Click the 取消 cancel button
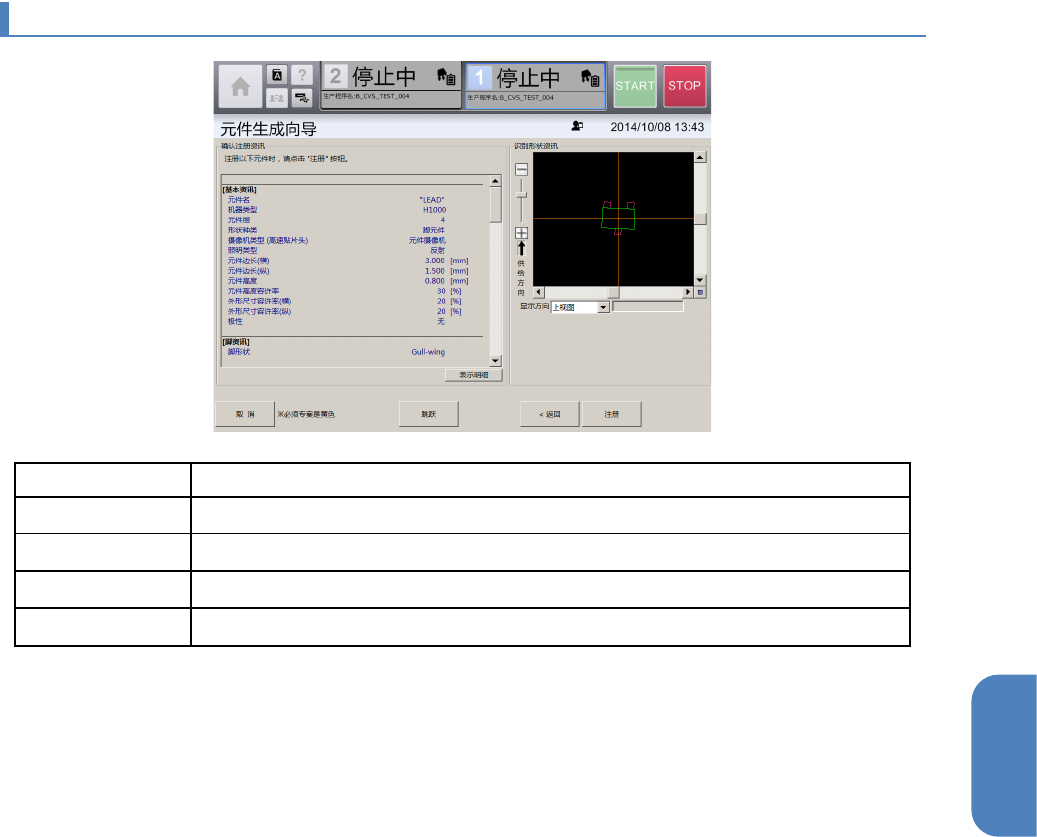This screenshot has height=837, width=1037. 244,414
